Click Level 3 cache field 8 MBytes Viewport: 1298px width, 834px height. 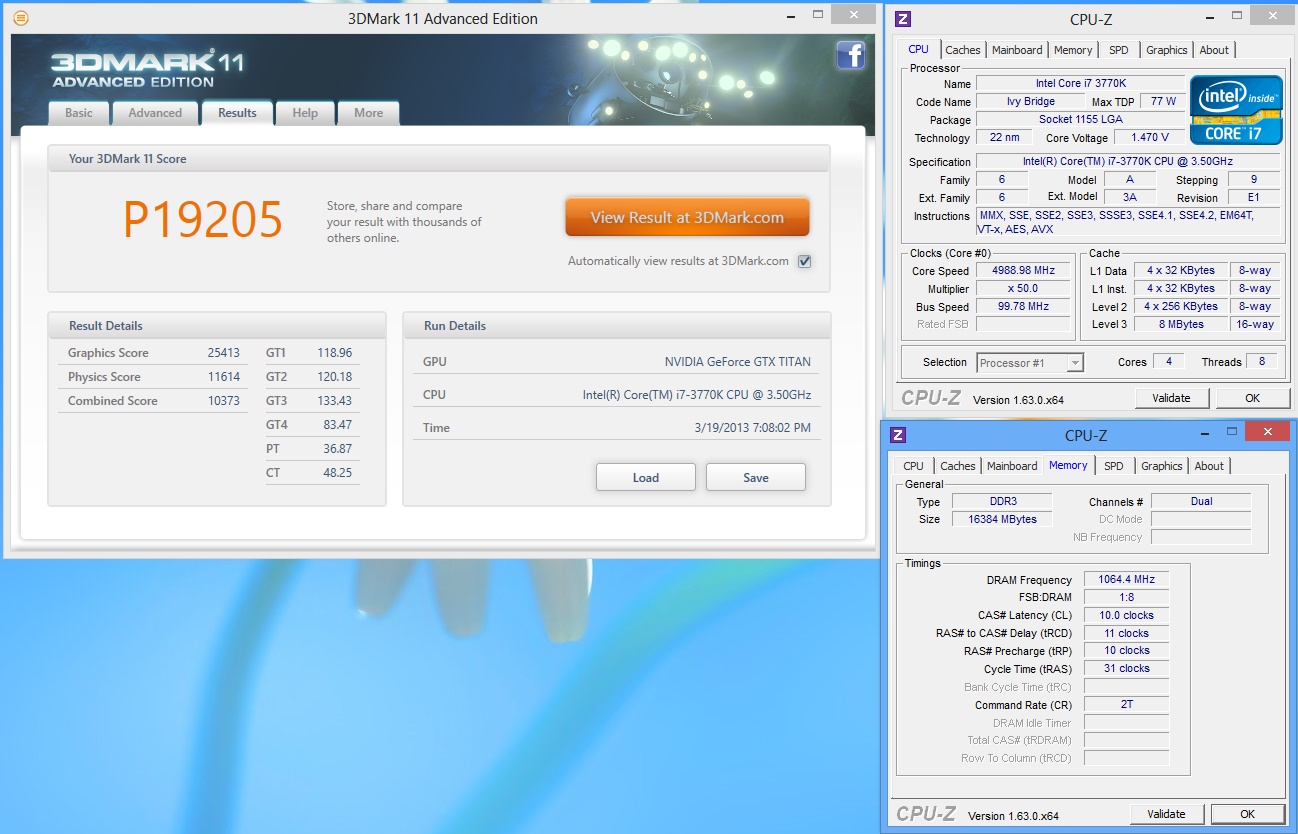(x=1180, y=324)
